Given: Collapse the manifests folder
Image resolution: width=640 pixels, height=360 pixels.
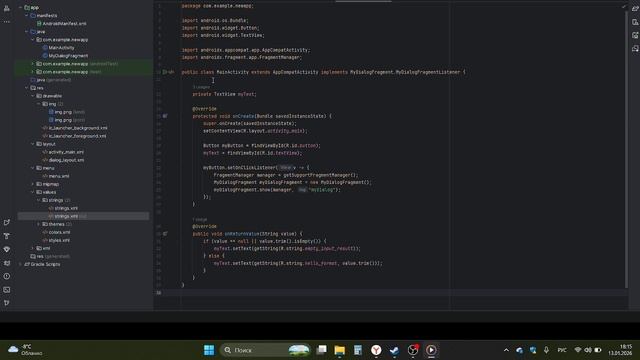Looking at the screenshot, I should (27, 16).
